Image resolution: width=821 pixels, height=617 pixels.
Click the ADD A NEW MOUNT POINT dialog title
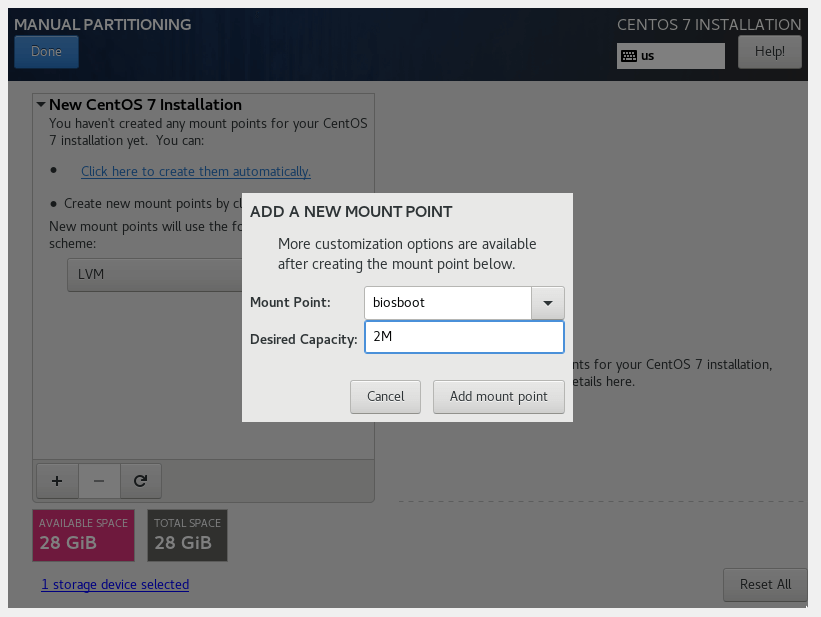pos(351,212)
